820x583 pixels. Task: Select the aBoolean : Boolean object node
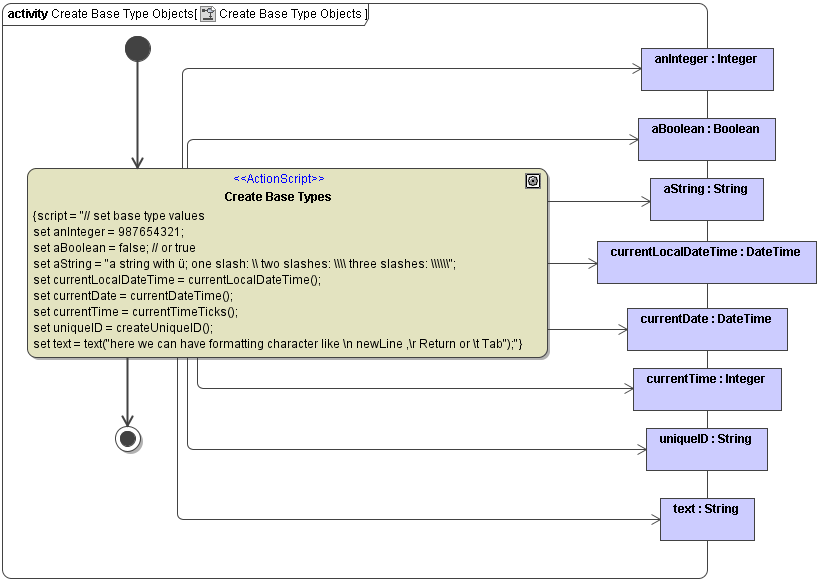(707, 139)
